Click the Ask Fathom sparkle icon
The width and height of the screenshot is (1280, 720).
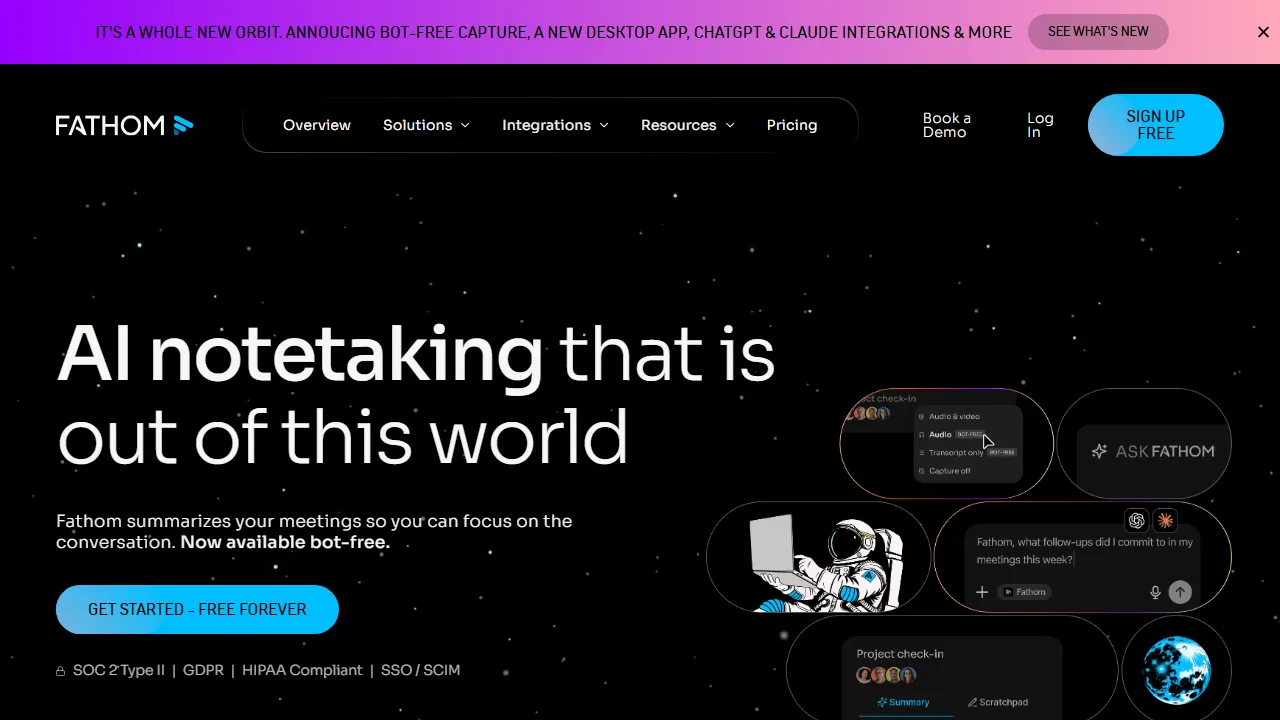coord(1099,451)
